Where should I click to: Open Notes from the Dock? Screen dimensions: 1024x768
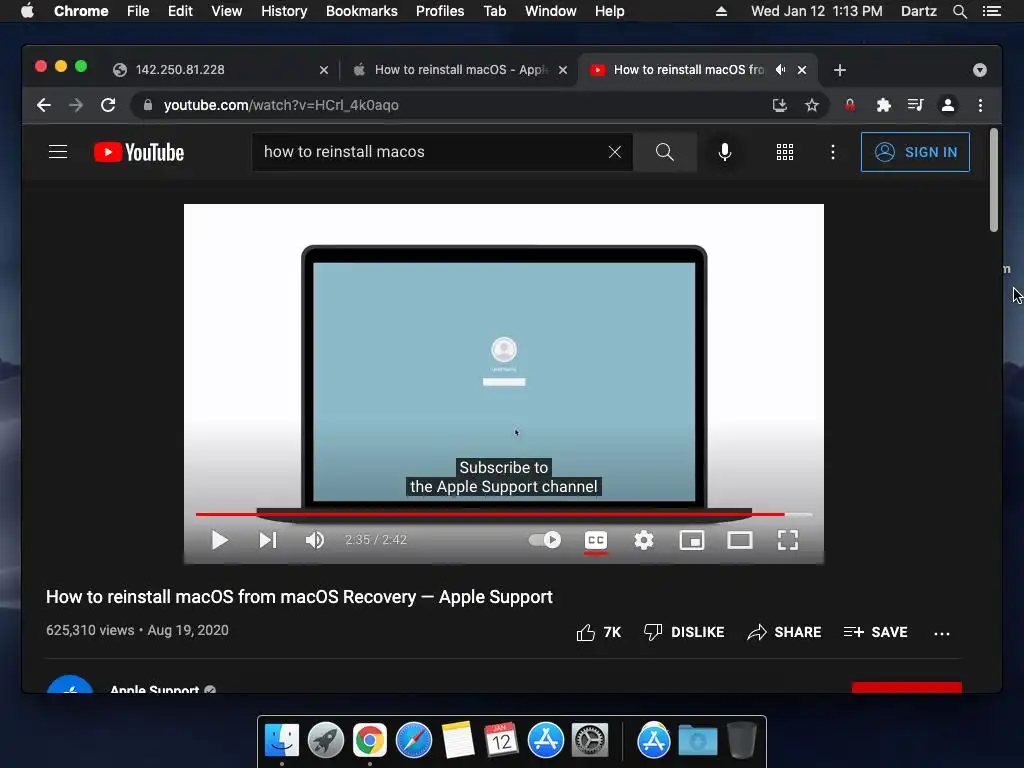tap(458, 741)
